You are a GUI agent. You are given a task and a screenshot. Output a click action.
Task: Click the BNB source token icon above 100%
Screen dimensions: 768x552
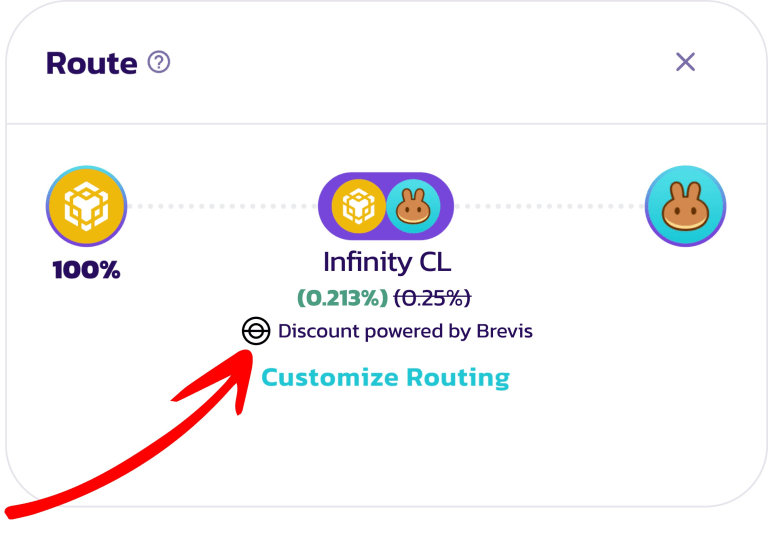[86, 206]
